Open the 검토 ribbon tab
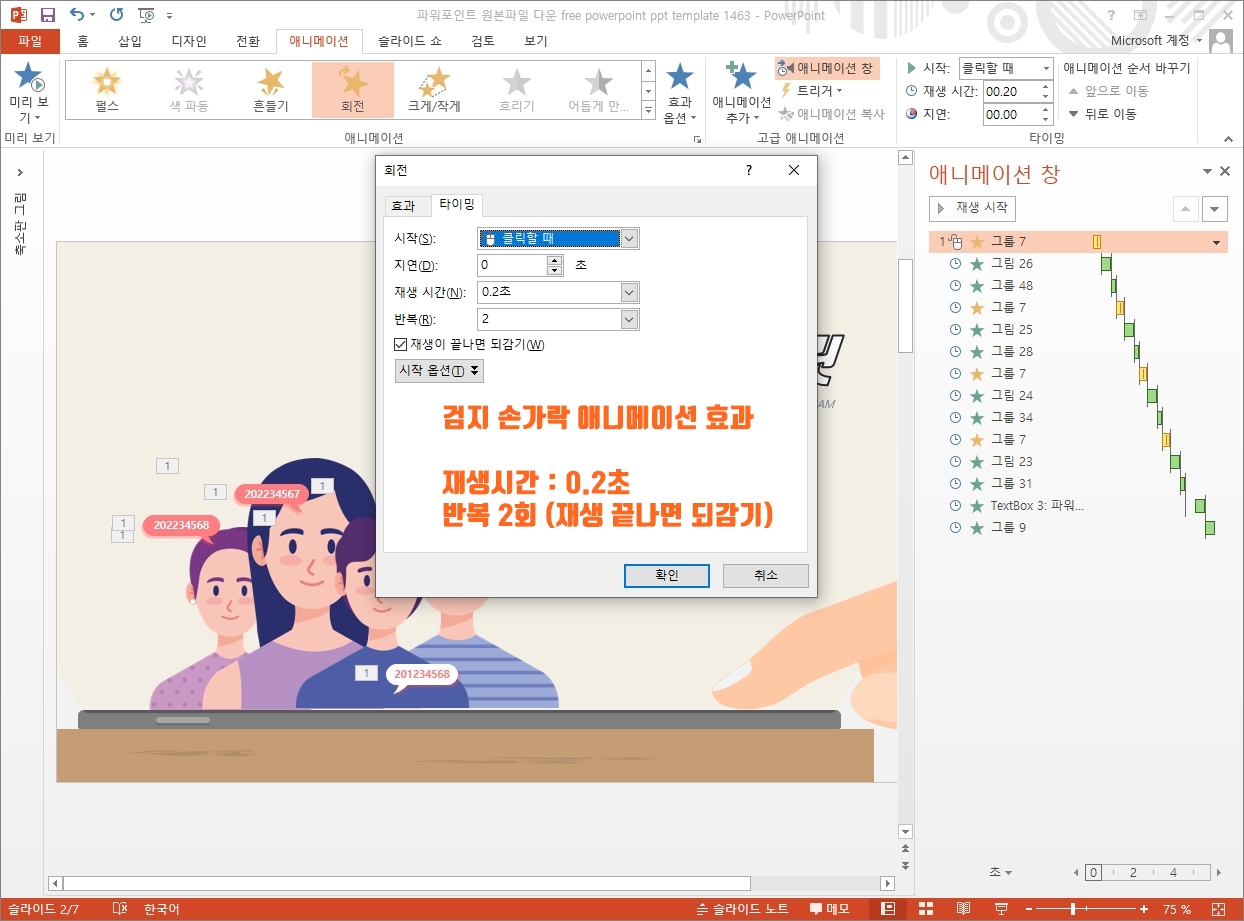Viewport: 1244px width, 921px height. tap(483, 41)
